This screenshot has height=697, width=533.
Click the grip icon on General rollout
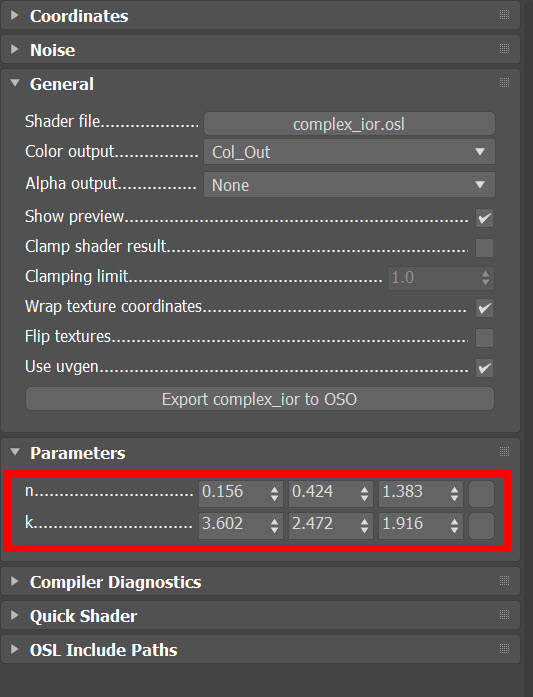point(504,83)
